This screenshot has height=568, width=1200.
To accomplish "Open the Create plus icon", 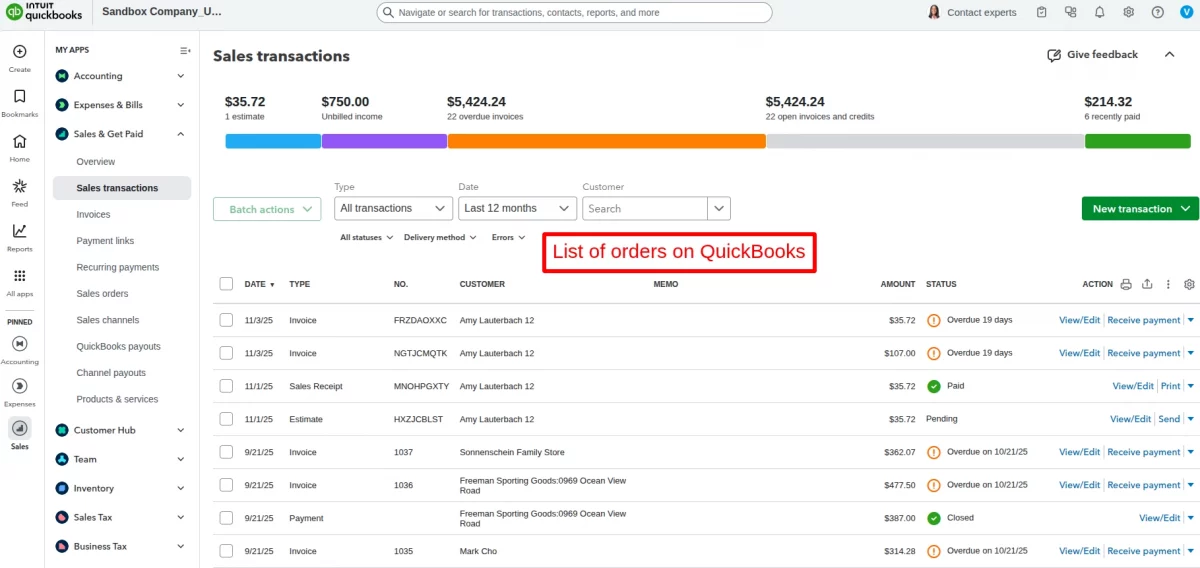I will click(19, 52).
